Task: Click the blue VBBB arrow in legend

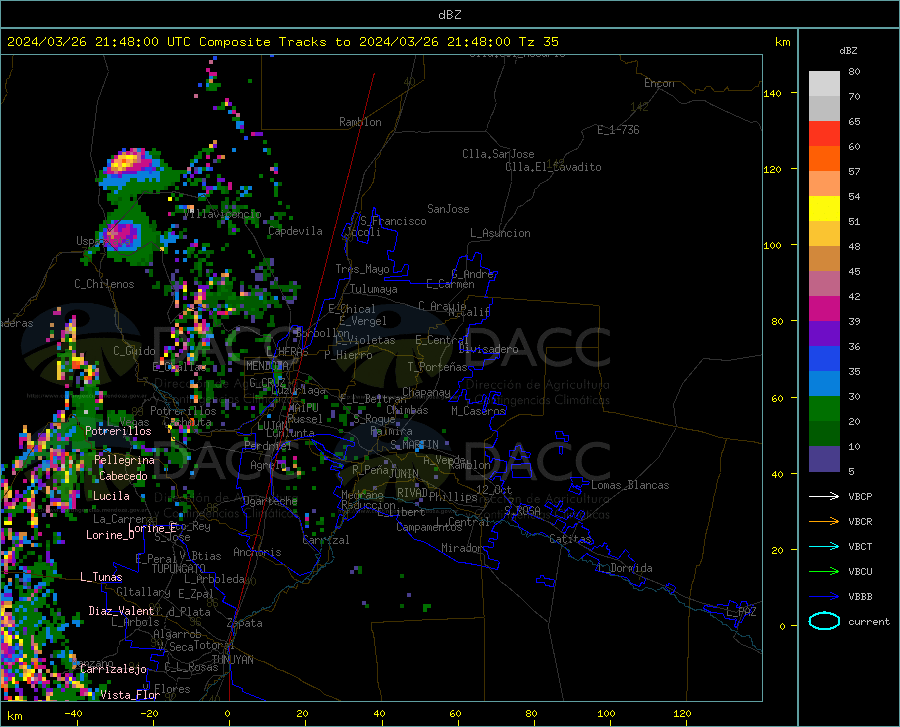Action: [x=824, y=597]
